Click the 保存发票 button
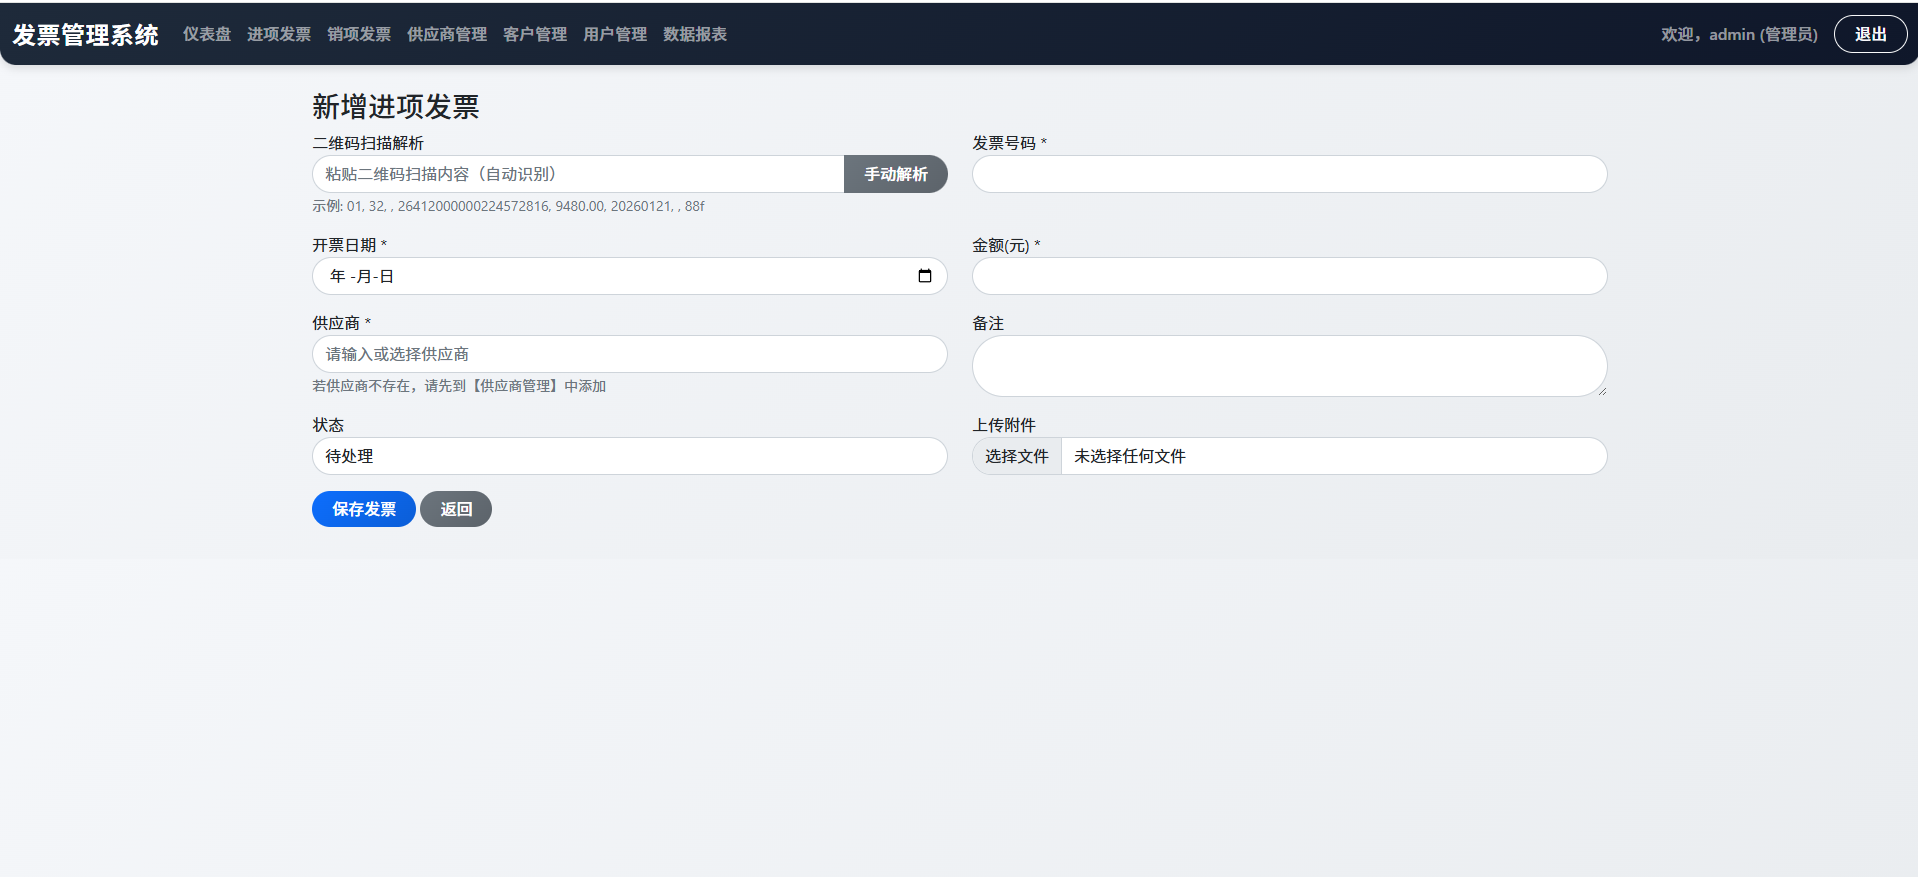This screenshot has height=877, width=1918. pos(363,509)
